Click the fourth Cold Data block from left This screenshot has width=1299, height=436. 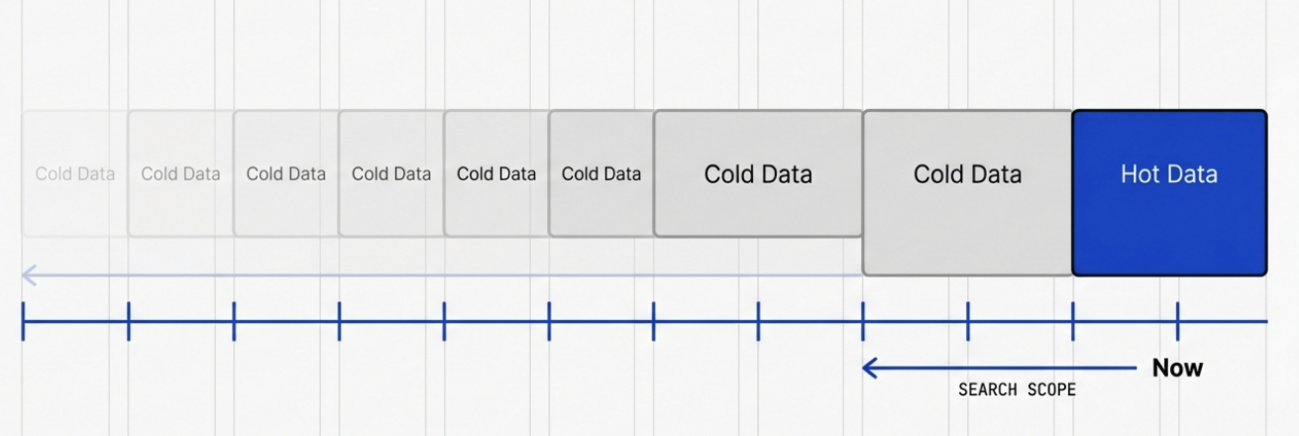391,174
